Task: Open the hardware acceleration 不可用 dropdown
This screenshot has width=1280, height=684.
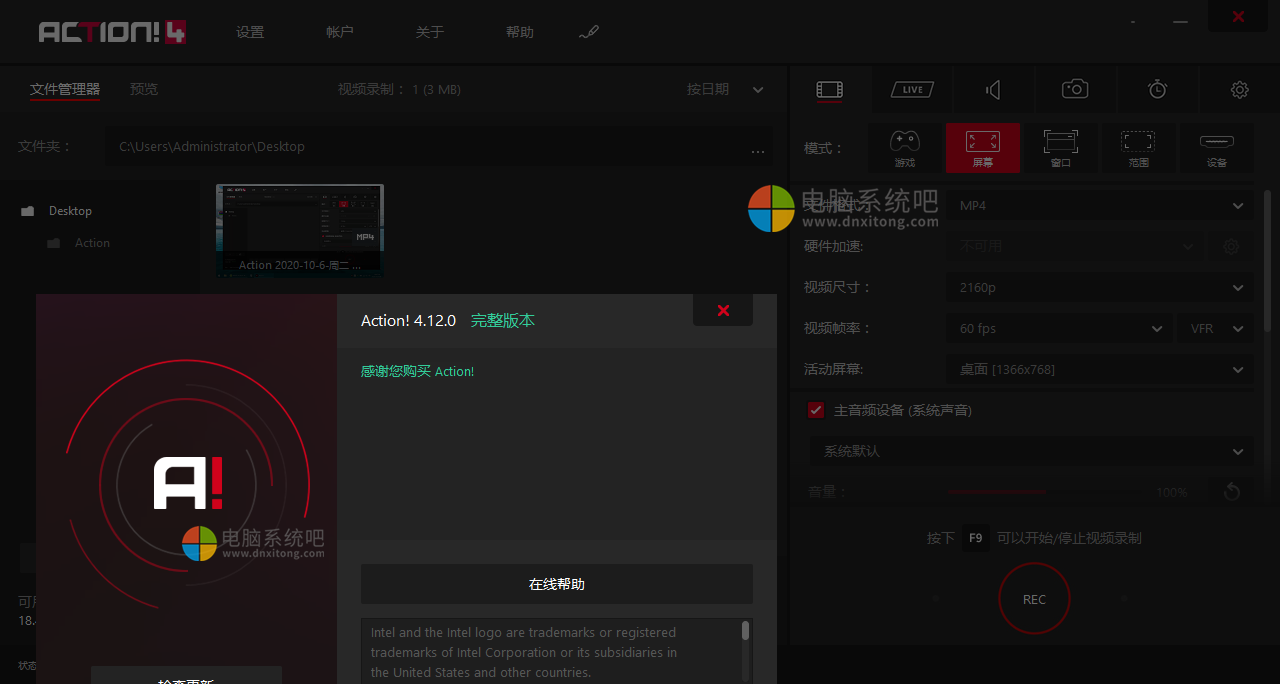Action: pyautogui.click(x=1075, y=246)
